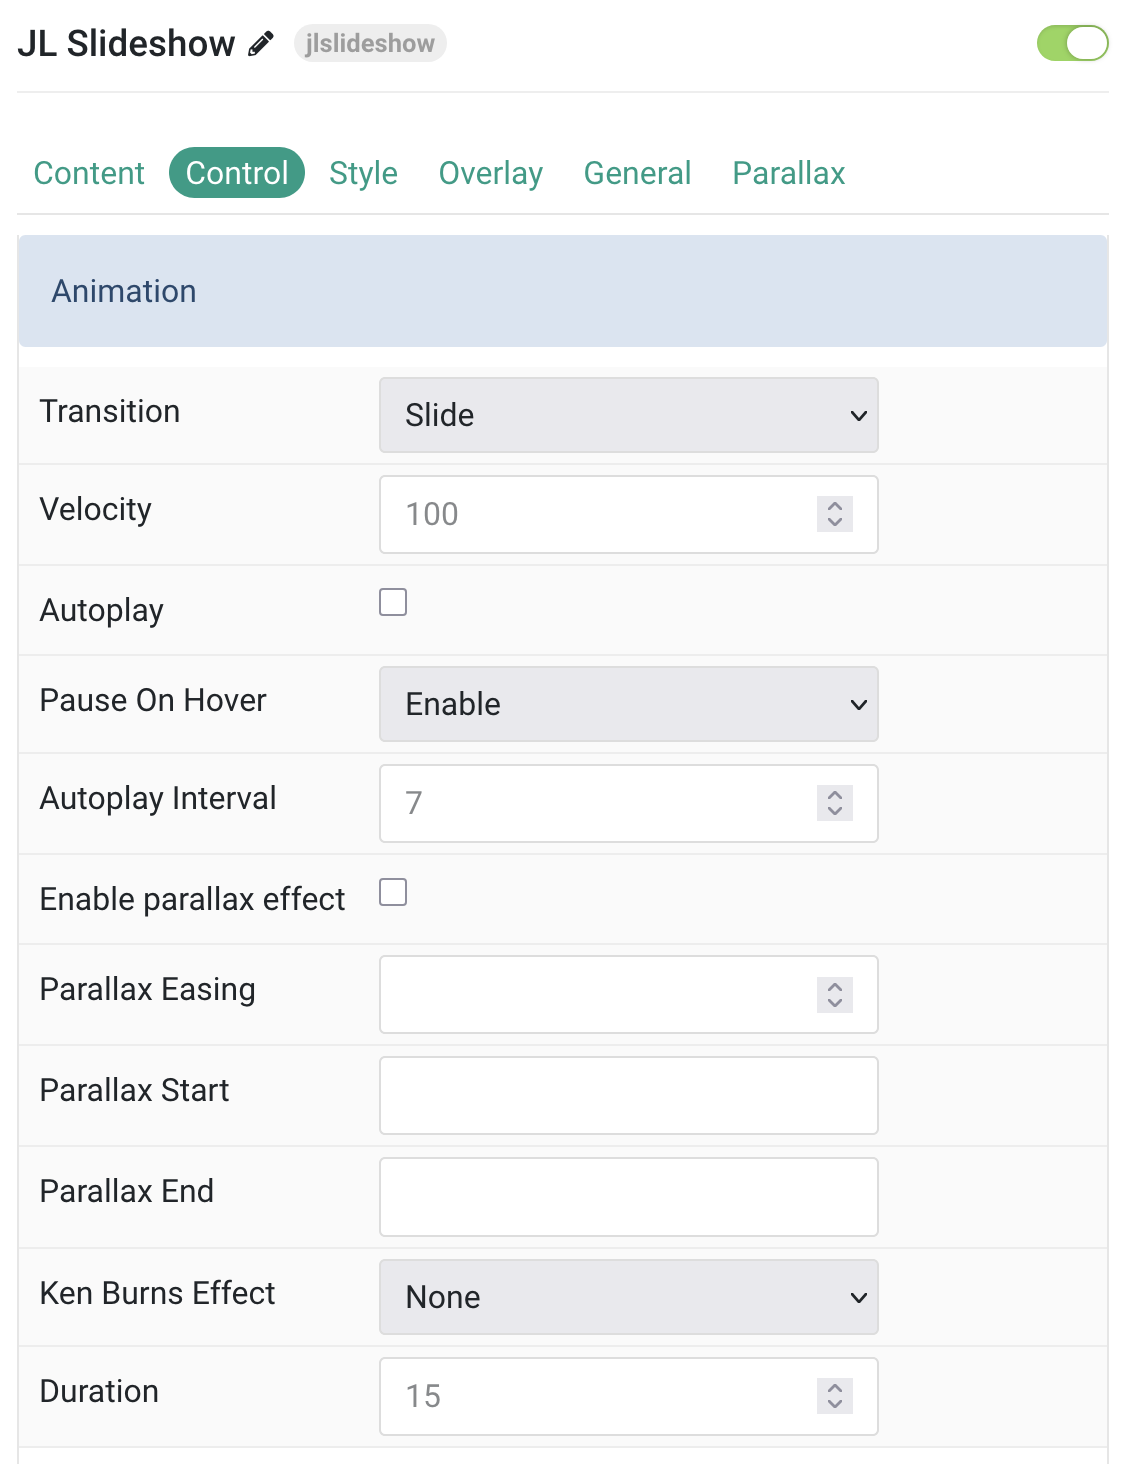Collapse the Animation section header
The image size is (1126, 1464).
point(563,291)
